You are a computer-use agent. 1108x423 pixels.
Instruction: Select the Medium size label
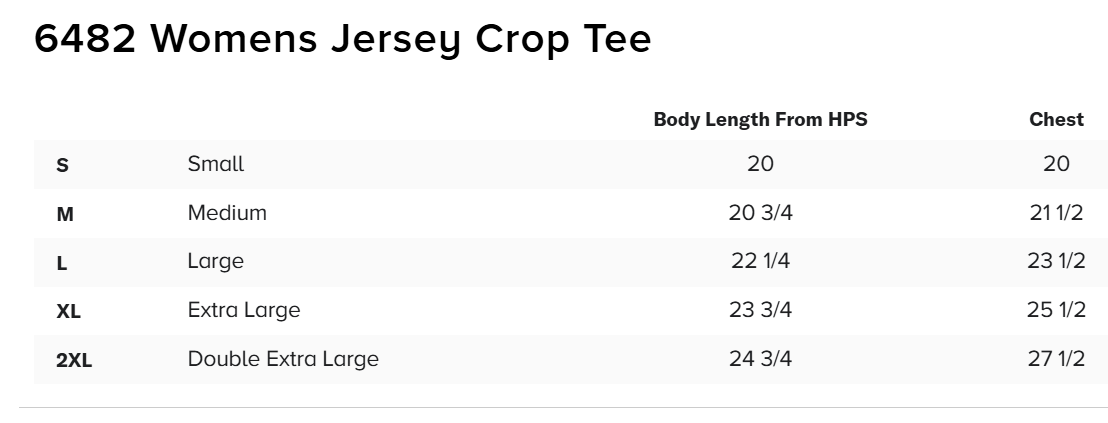(x=227, y=213)
